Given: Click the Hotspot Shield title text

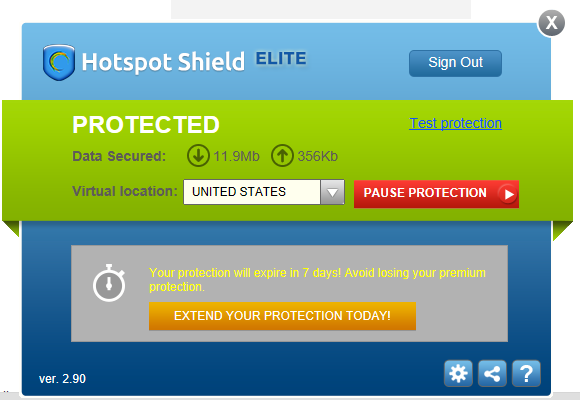Looking at the screenshot, I should pyautogui.click(x=163, y=62).
